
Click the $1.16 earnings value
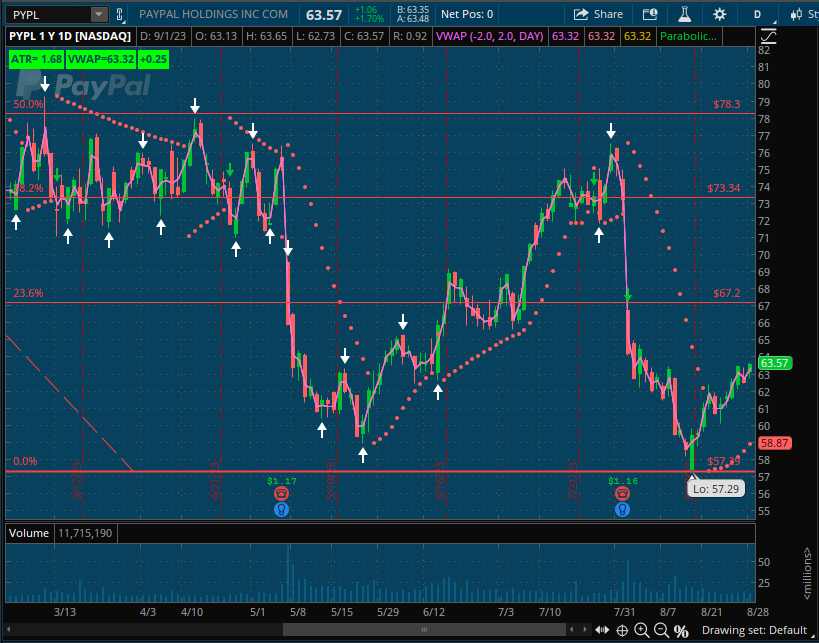[623, 481]
